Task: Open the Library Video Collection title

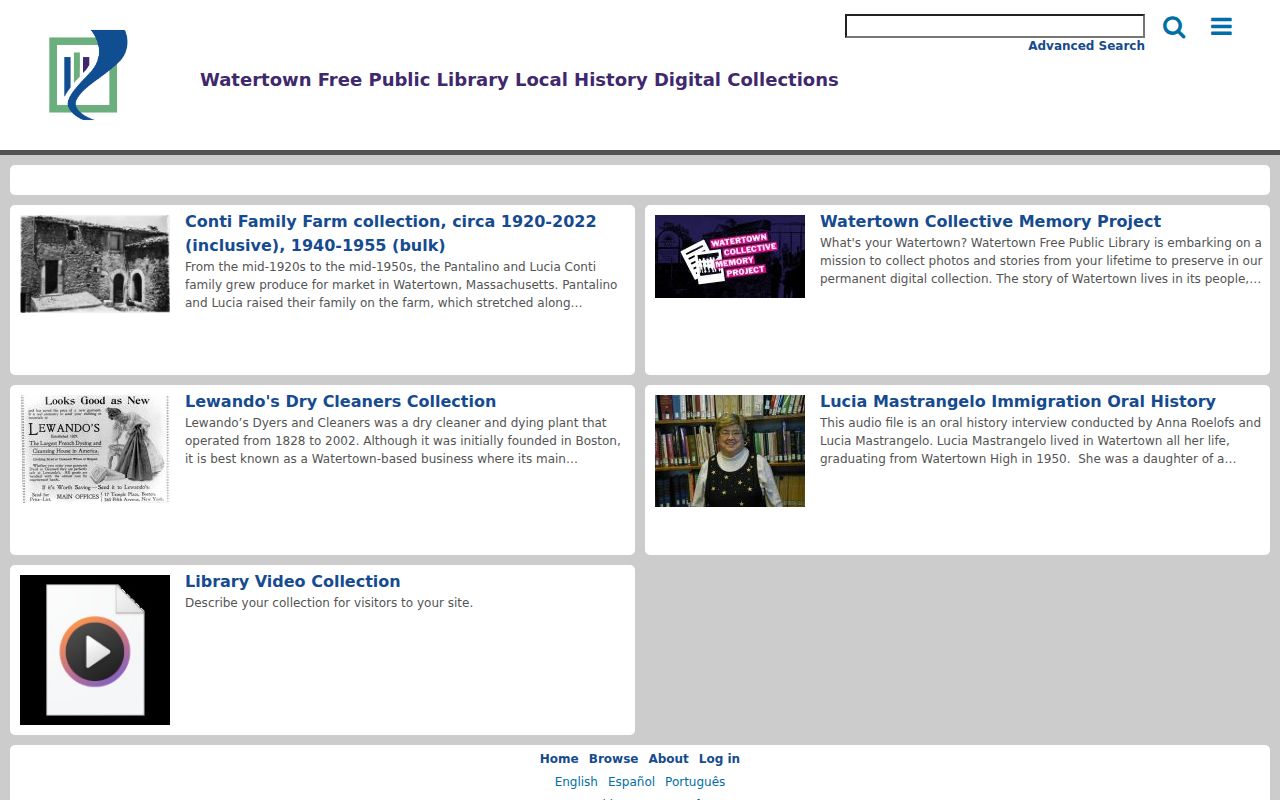Action: (292, 581)
